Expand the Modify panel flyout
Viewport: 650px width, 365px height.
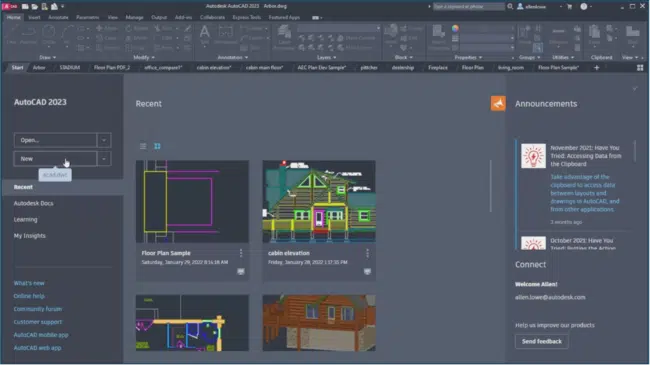point(144,57)
